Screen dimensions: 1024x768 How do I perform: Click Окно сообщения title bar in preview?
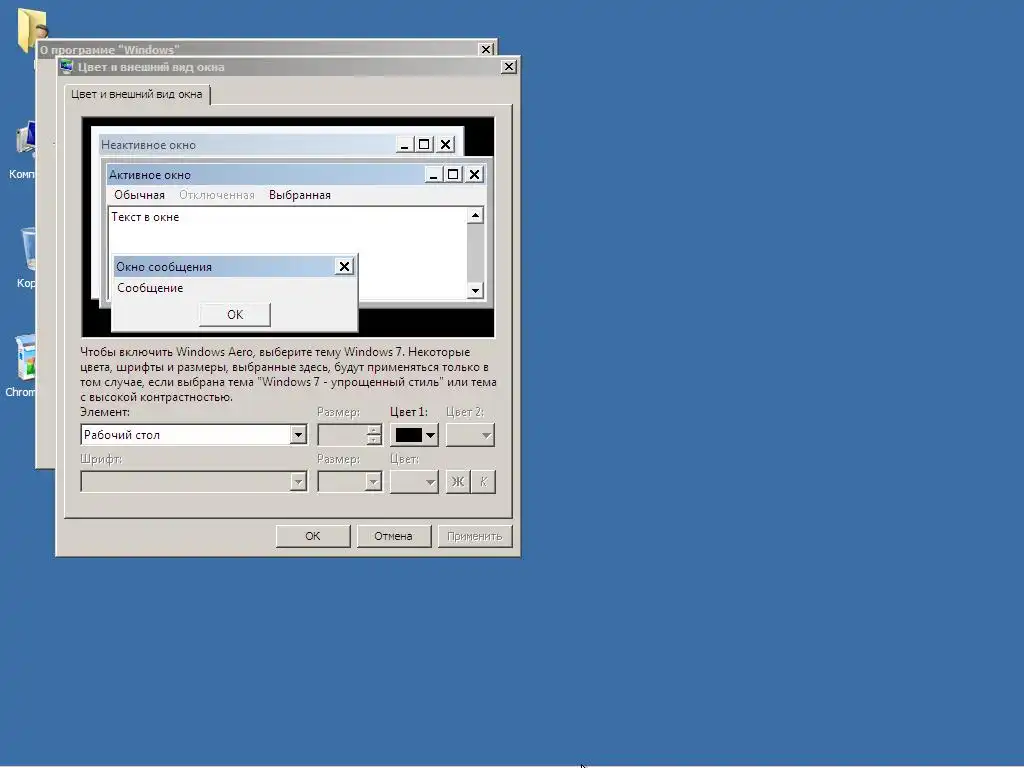tap(223, 266)
